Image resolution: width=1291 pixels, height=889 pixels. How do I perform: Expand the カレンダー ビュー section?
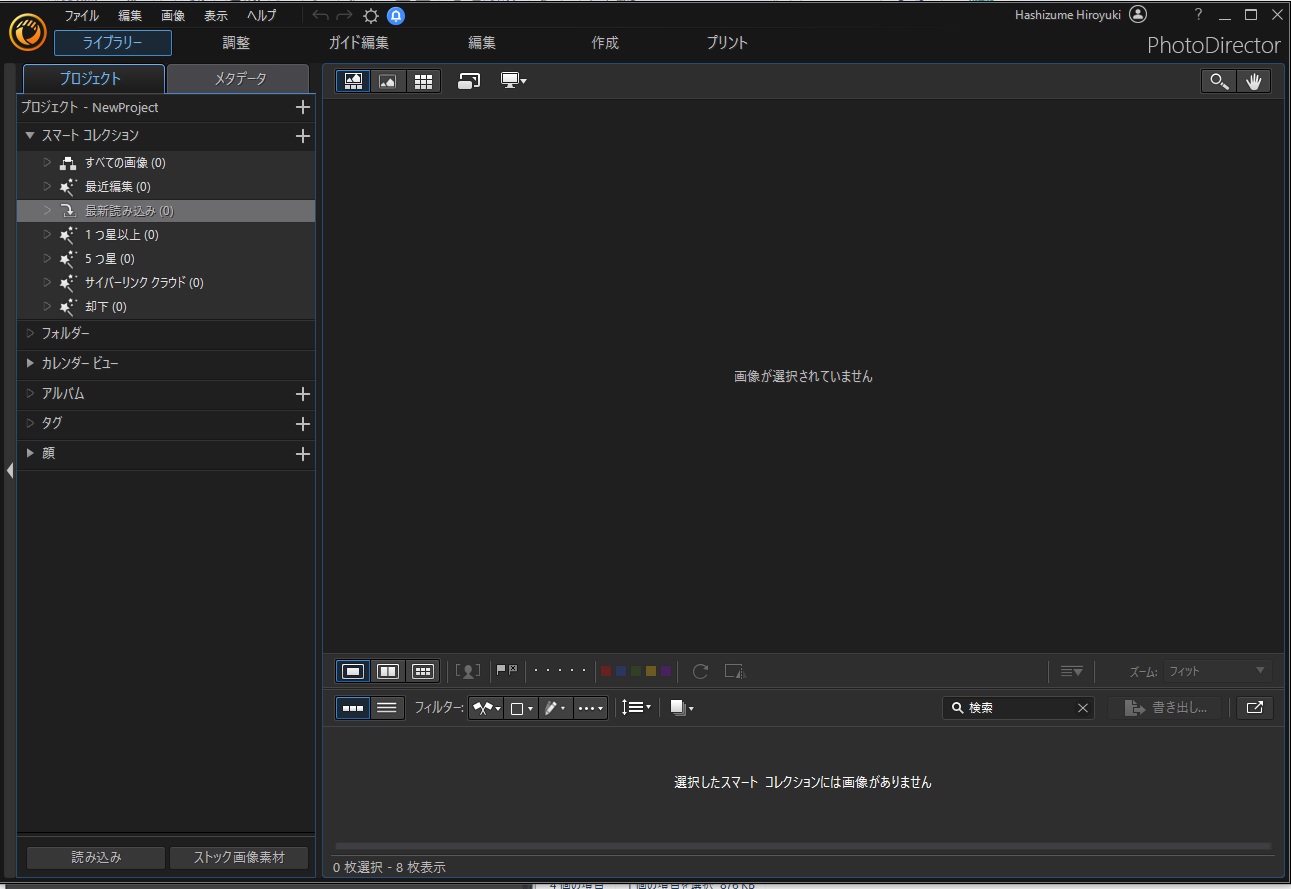click(30, 363)
